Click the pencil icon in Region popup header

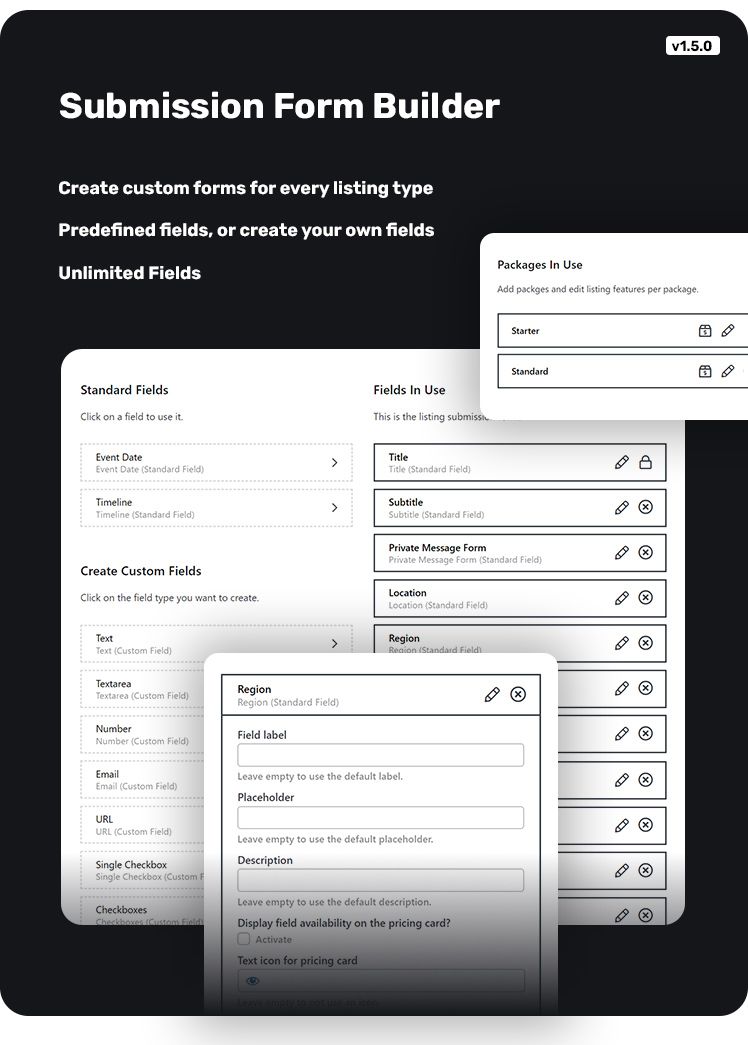pos(492,694)
